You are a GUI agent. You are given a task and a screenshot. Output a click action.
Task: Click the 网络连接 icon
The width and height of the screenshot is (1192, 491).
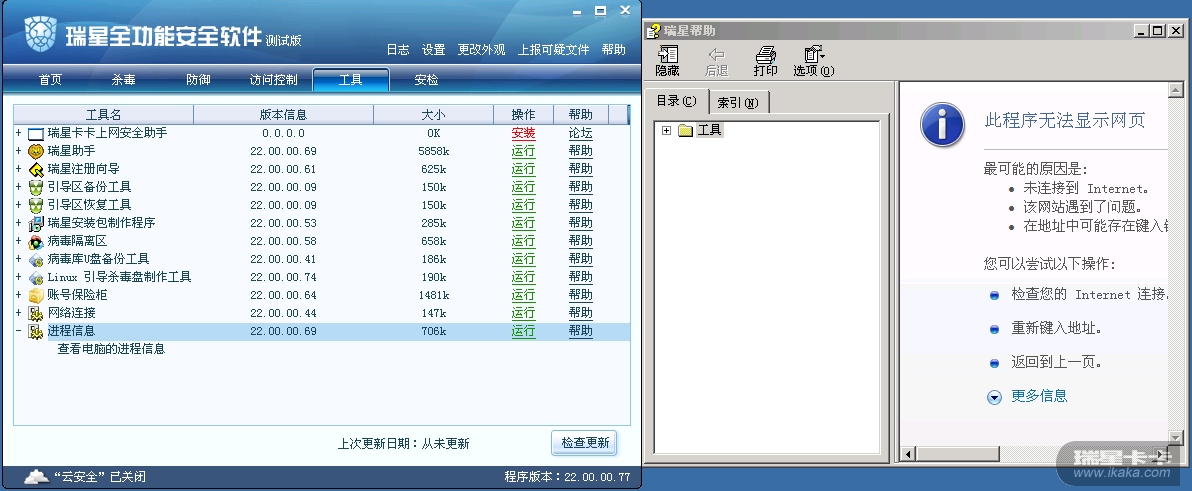tap(36, 313)
